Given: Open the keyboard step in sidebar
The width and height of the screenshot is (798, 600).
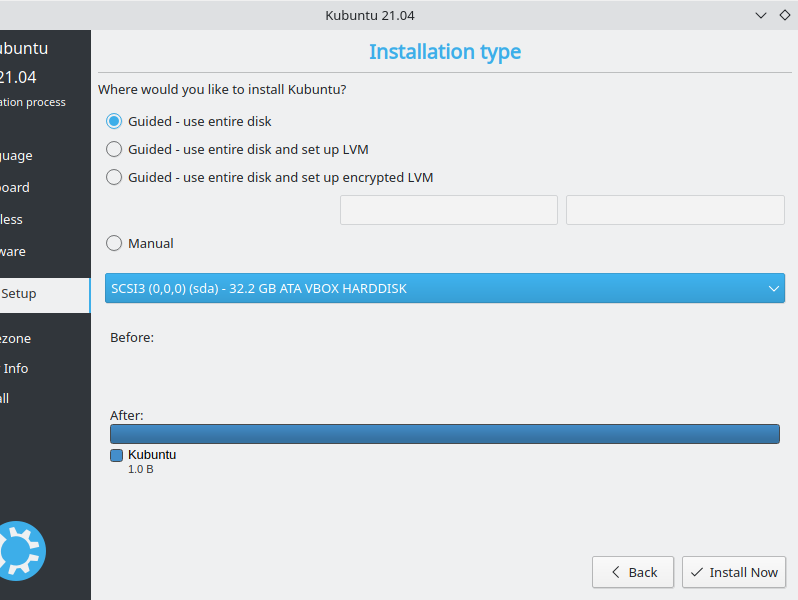Looking at the screenshot, I should (15, 187).
